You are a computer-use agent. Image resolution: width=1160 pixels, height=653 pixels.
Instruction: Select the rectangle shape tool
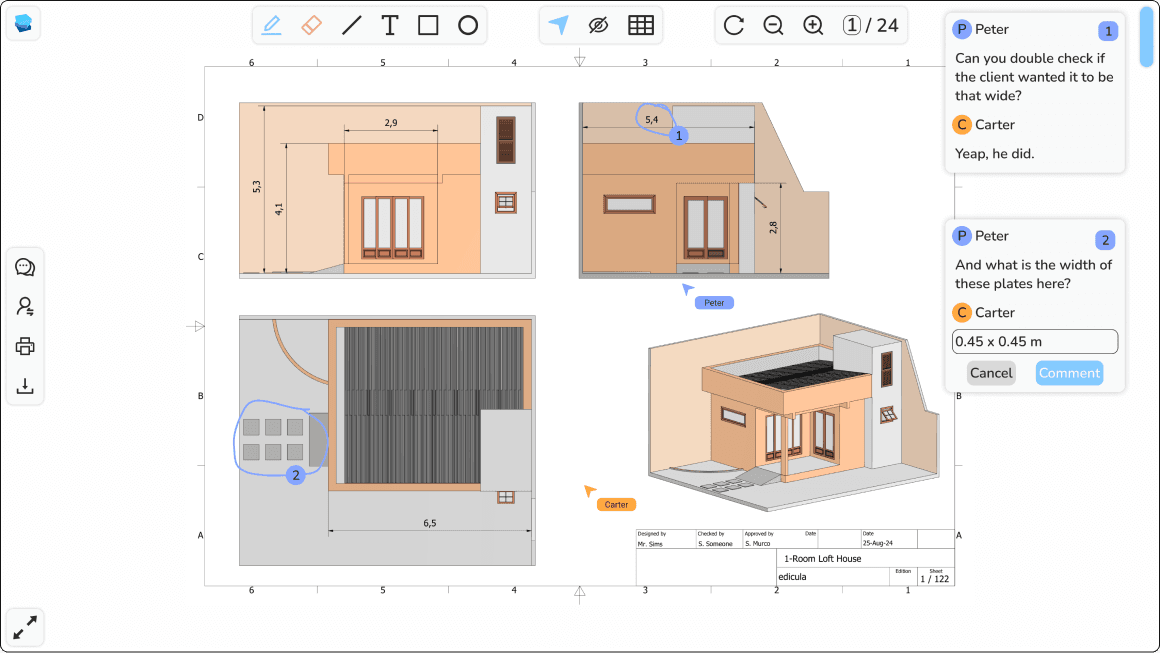[x=428, y=25]
